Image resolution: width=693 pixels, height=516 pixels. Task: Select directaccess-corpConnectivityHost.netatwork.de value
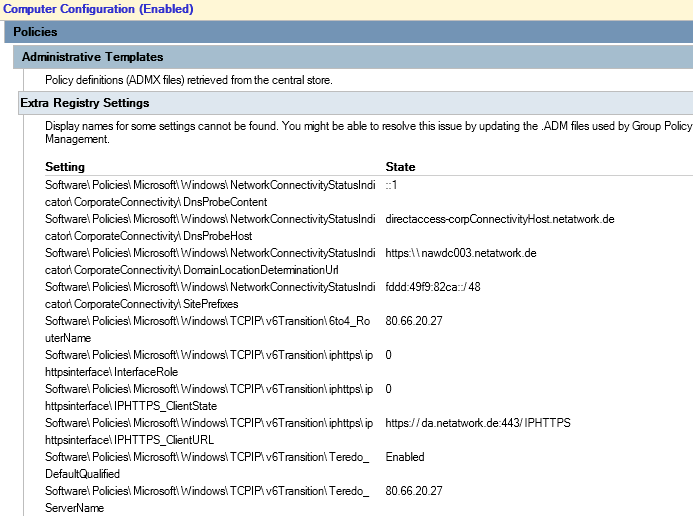500,219
